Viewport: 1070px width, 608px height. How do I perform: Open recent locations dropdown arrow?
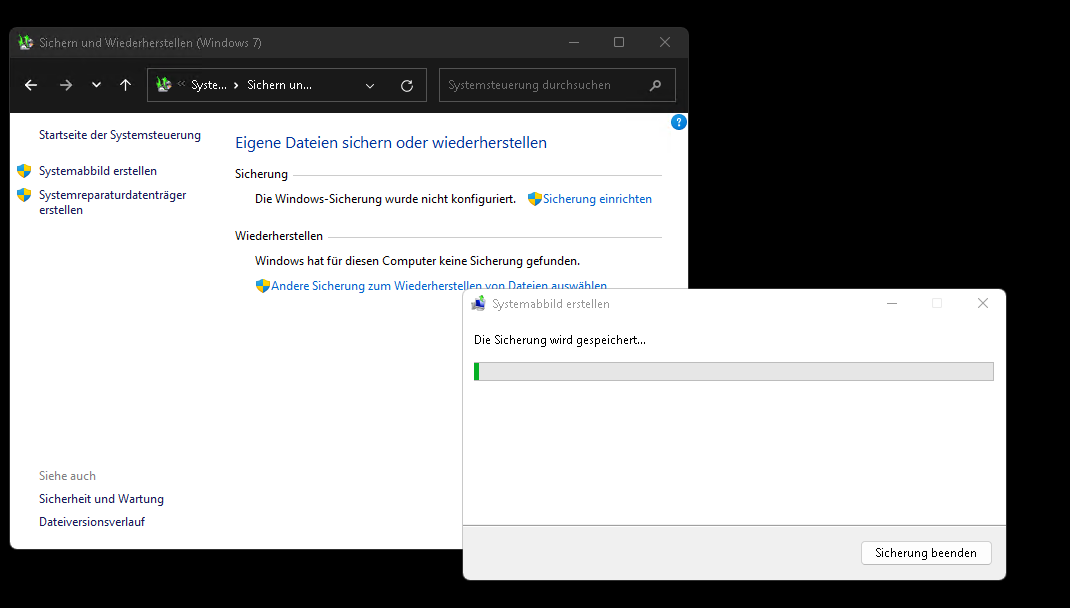[x=96, y=85]
